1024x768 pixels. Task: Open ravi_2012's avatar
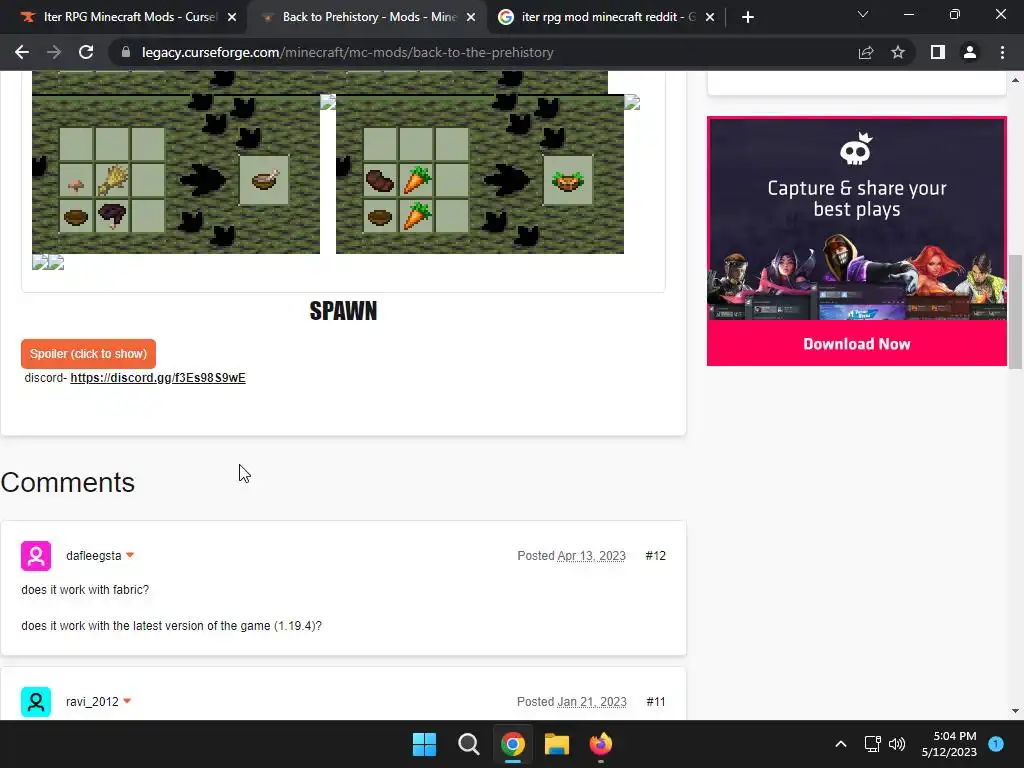[x=36, y=702]
